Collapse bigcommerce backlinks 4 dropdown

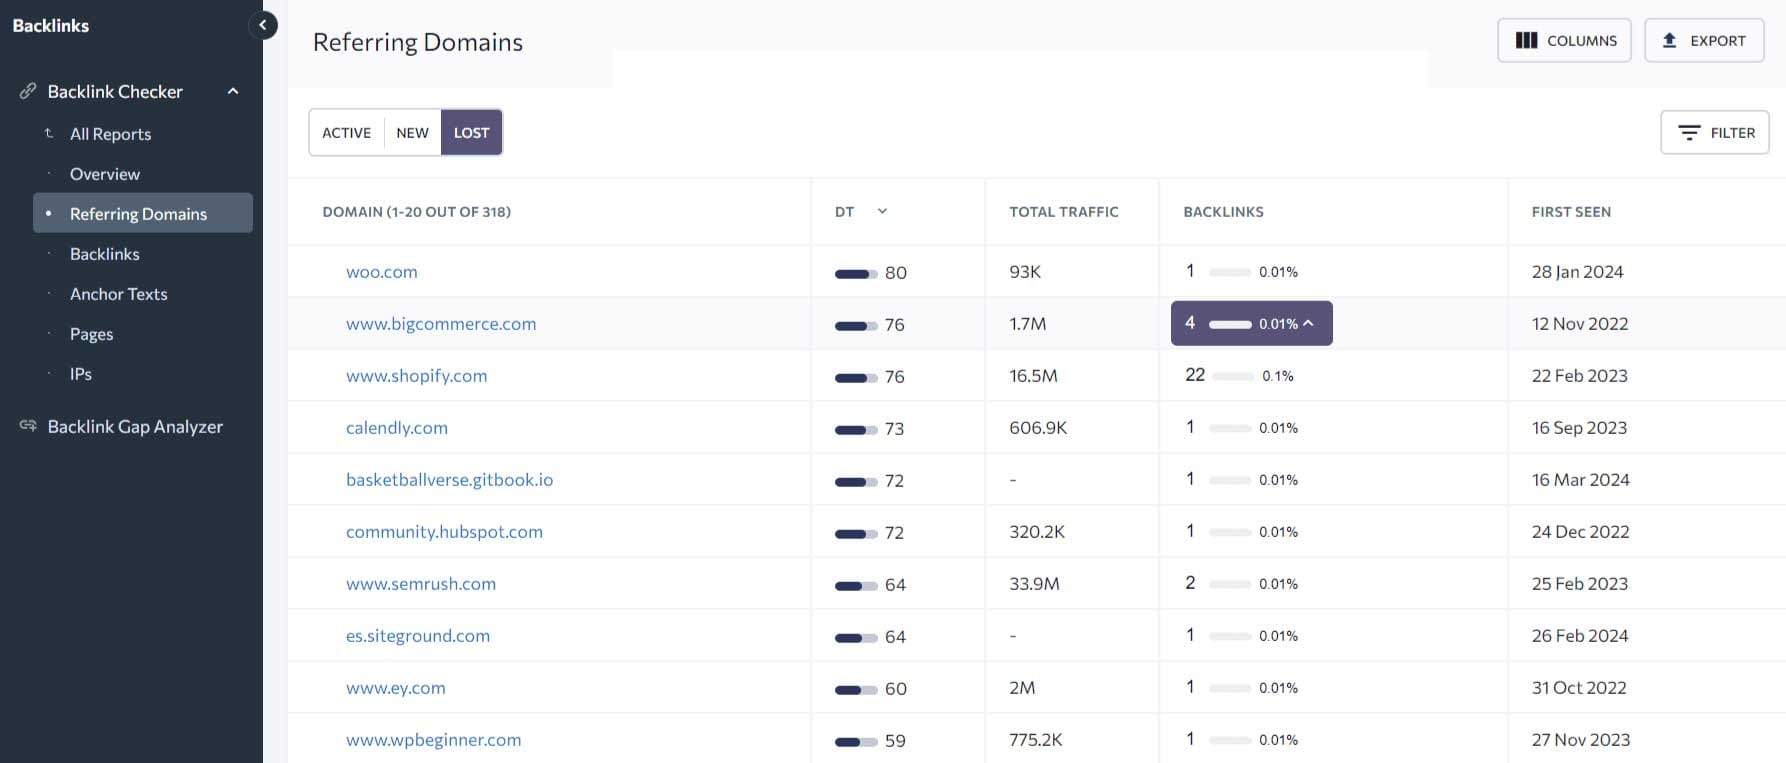[x=1251, y=323]
